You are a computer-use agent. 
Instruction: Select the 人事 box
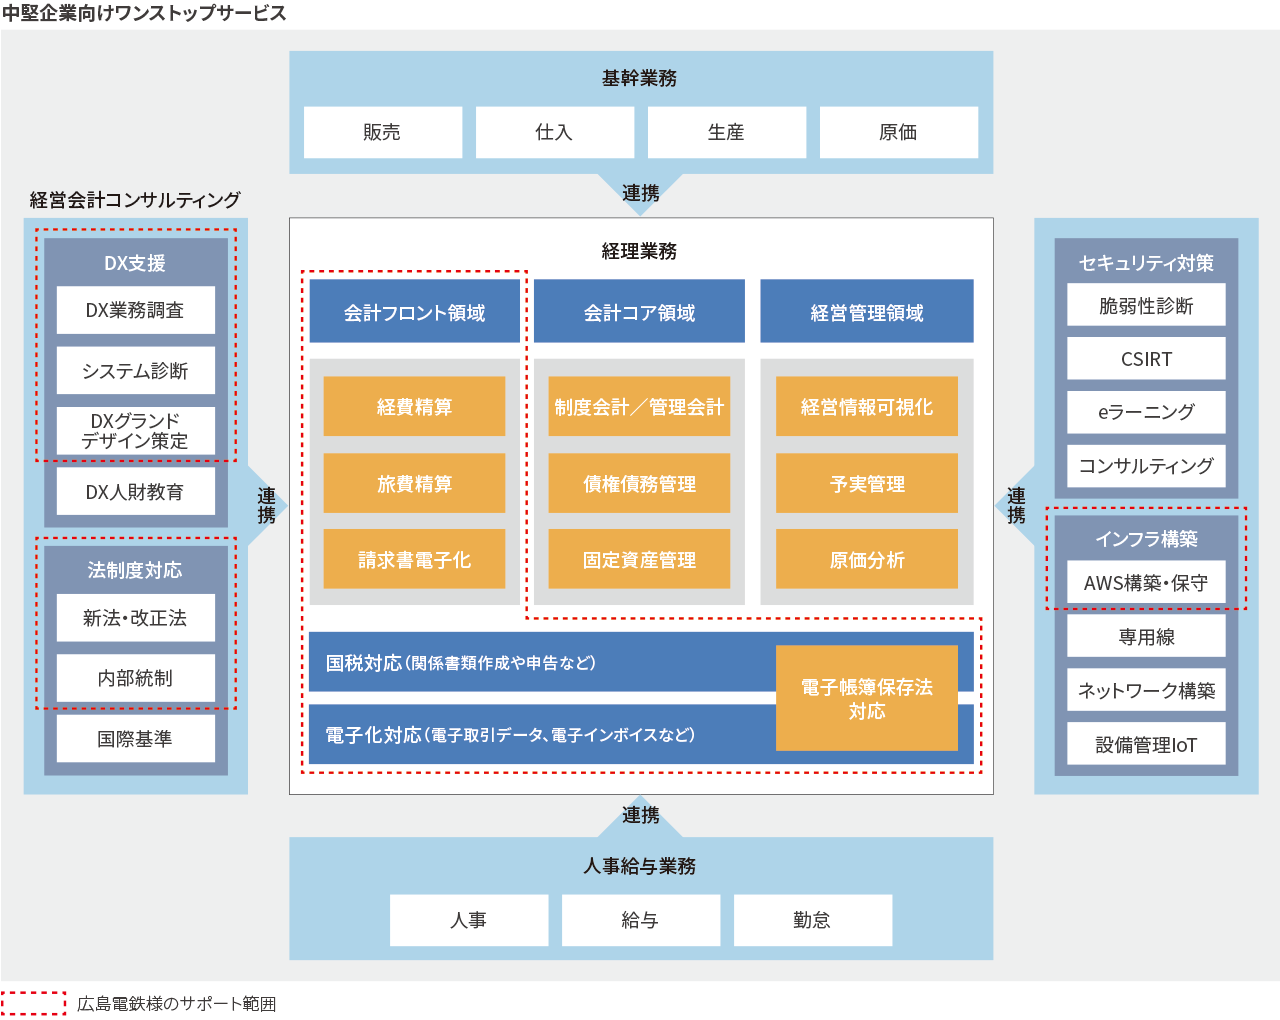469,920
